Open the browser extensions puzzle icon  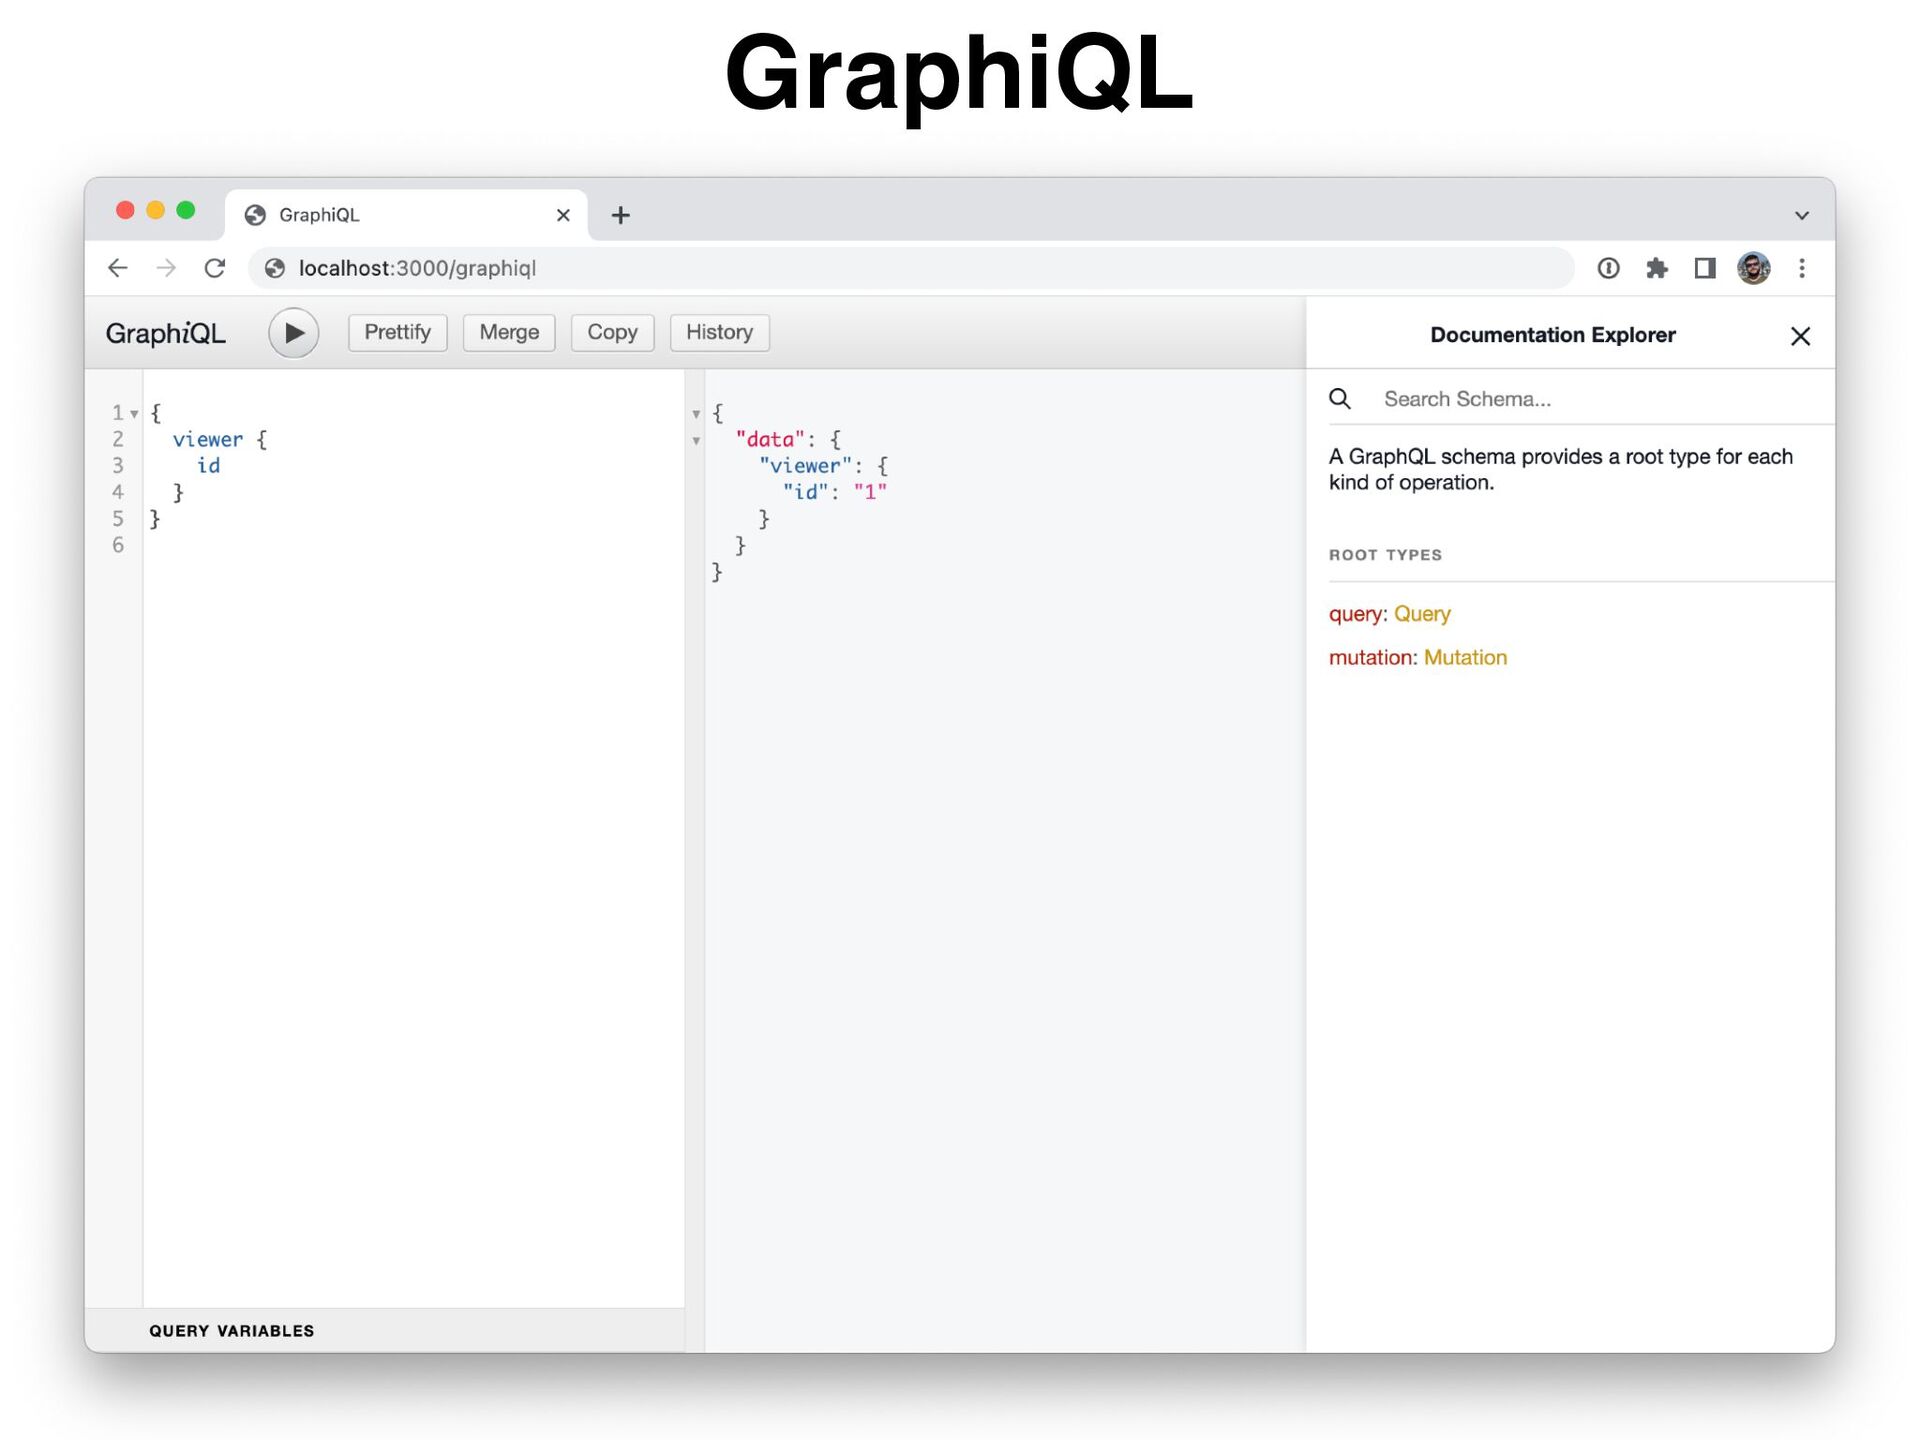click(x=1657, y=268)
